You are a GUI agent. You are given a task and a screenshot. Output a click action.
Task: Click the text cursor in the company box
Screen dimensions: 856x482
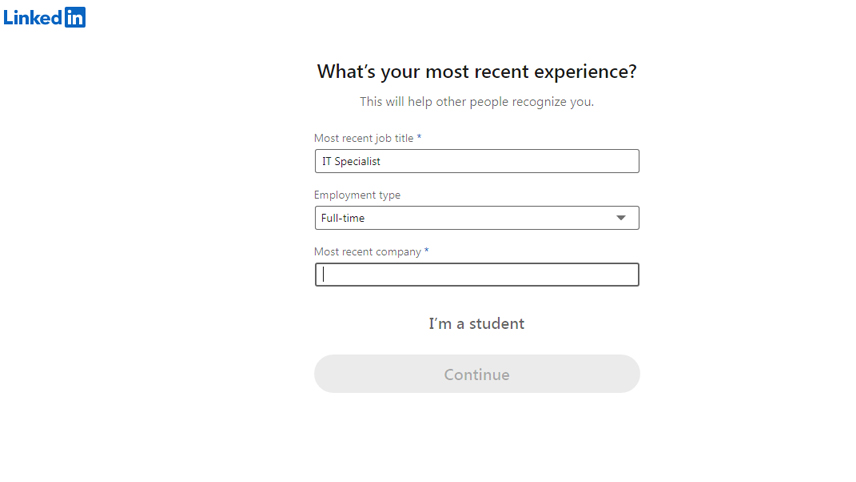coord(323,275)
